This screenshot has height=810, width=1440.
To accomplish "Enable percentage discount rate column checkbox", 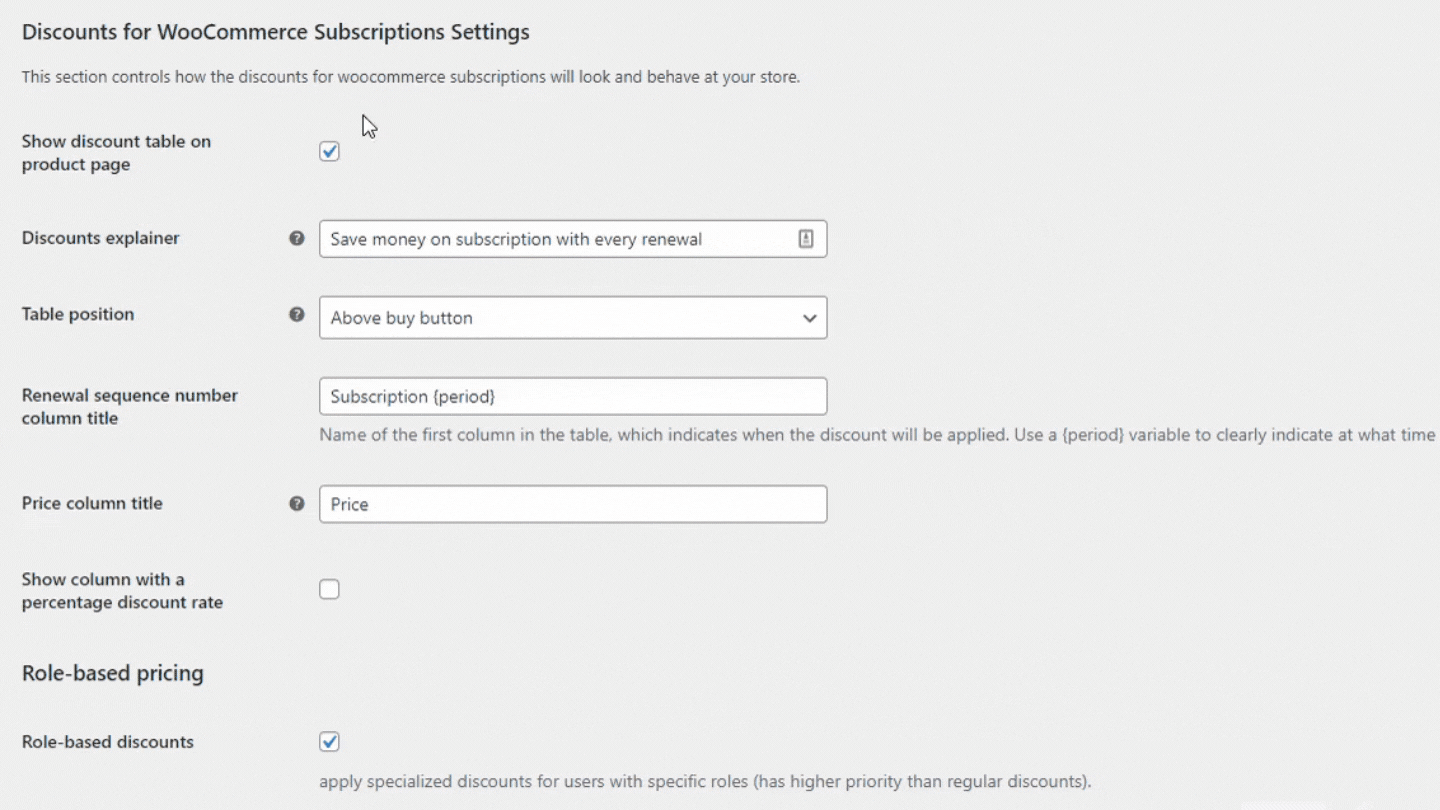I will coord(329,589).
